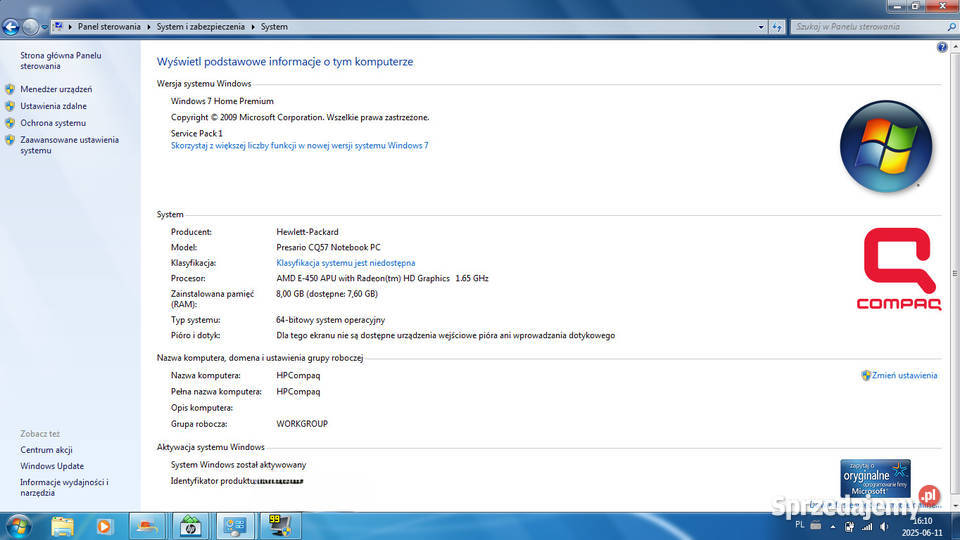Image resolution: width=960 pixels, height=540 pixels.
Task: Click the volume speaker icon
Action: click(x=885, y=527)
